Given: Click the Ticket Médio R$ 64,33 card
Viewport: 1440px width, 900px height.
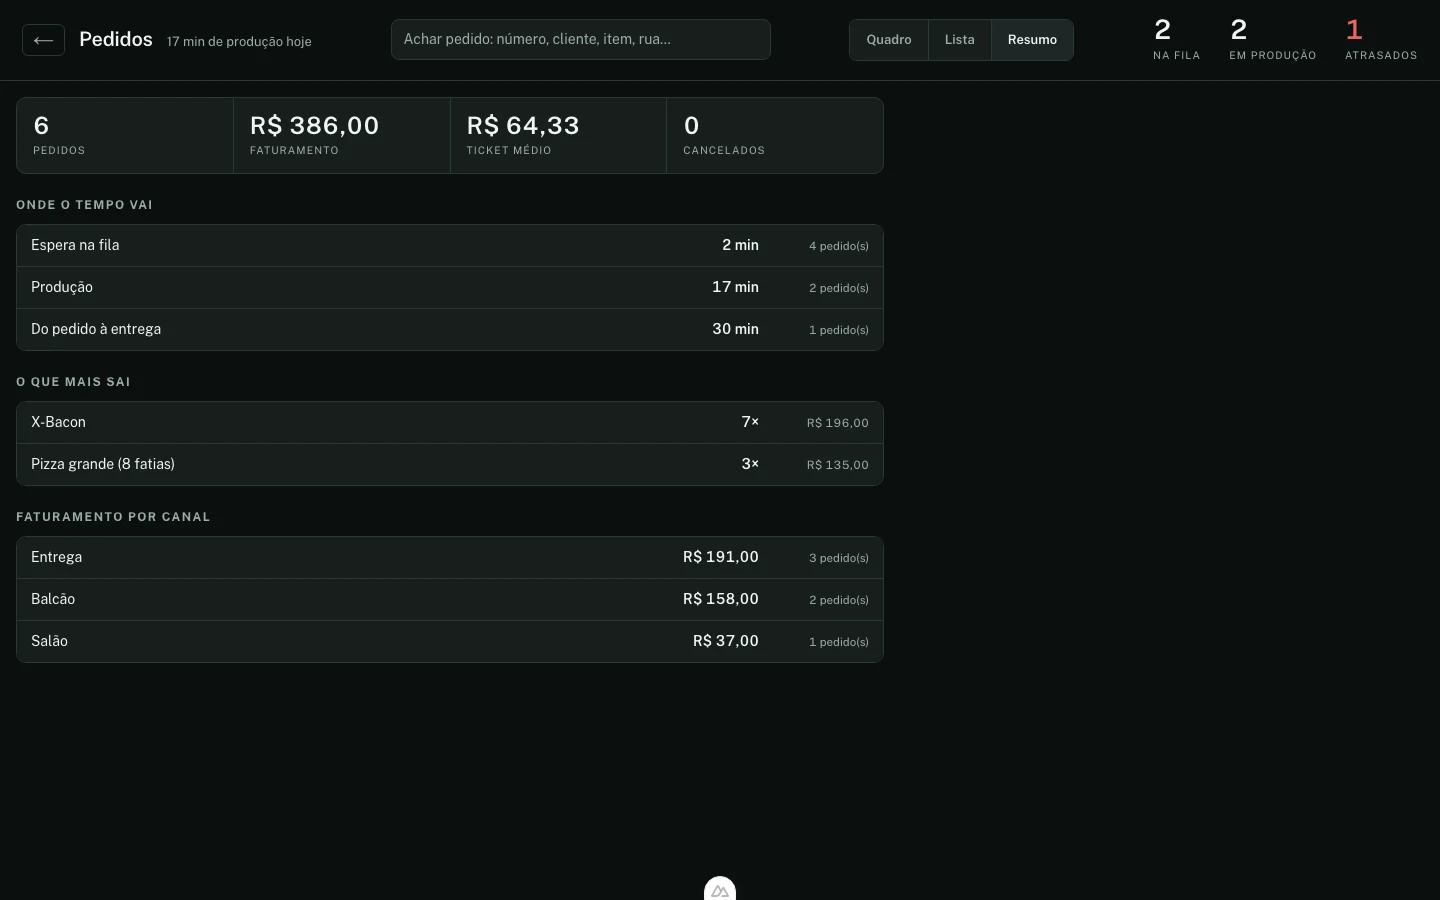Looking at the screenshot, I should pyautogui.click(x=558, y=135).
